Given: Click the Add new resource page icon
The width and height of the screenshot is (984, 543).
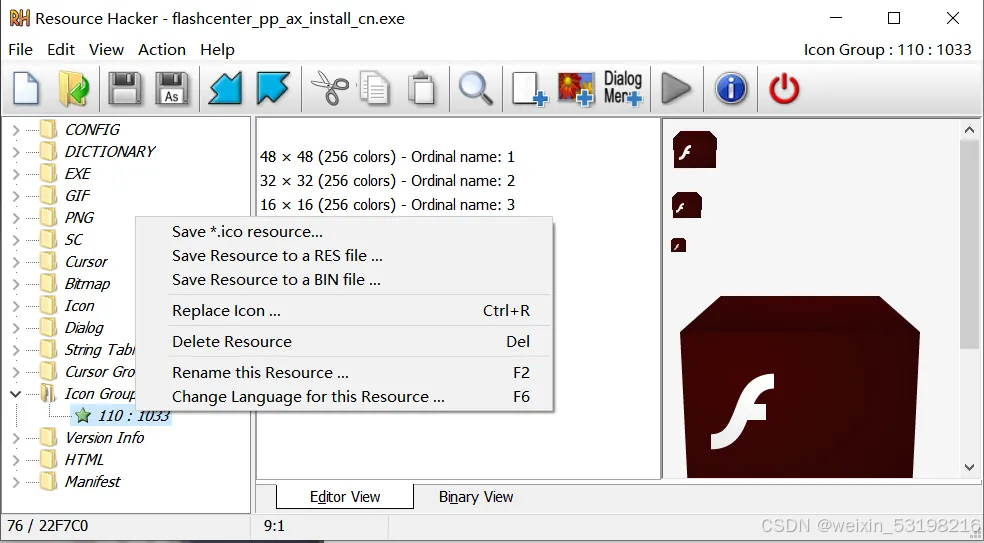Looking at the screenshot, I should coord(529,89).
